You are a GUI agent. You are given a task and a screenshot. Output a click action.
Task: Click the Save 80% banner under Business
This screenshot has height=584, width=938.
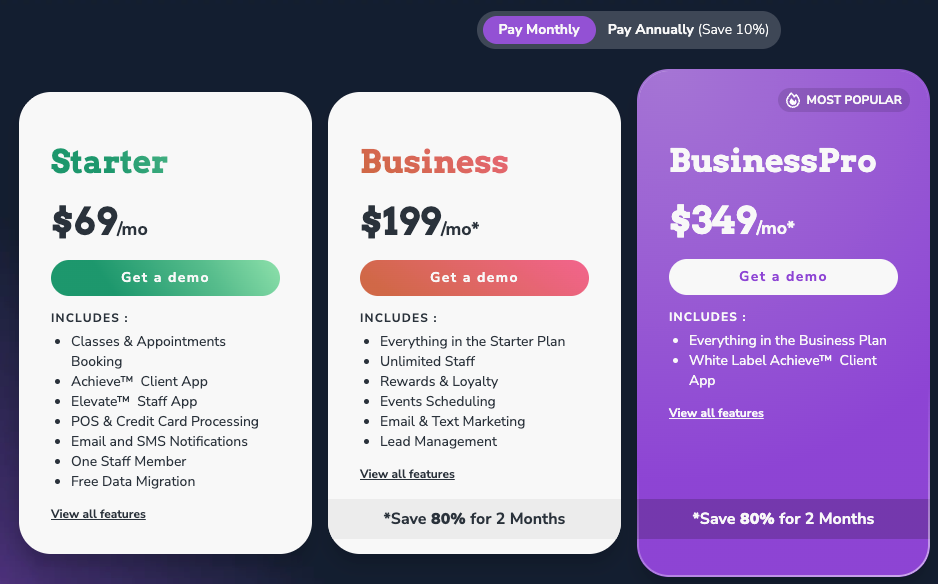[474, 519]
